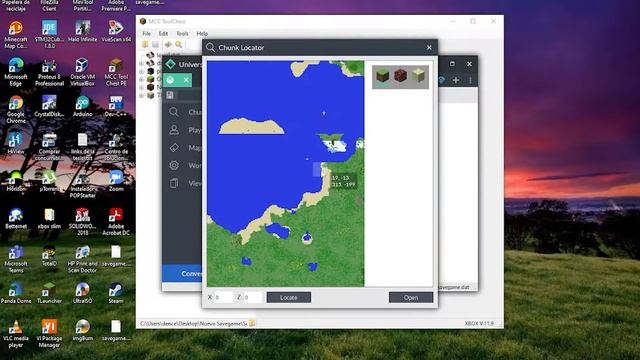Click the plus icon in the converter header

(456, 80)
